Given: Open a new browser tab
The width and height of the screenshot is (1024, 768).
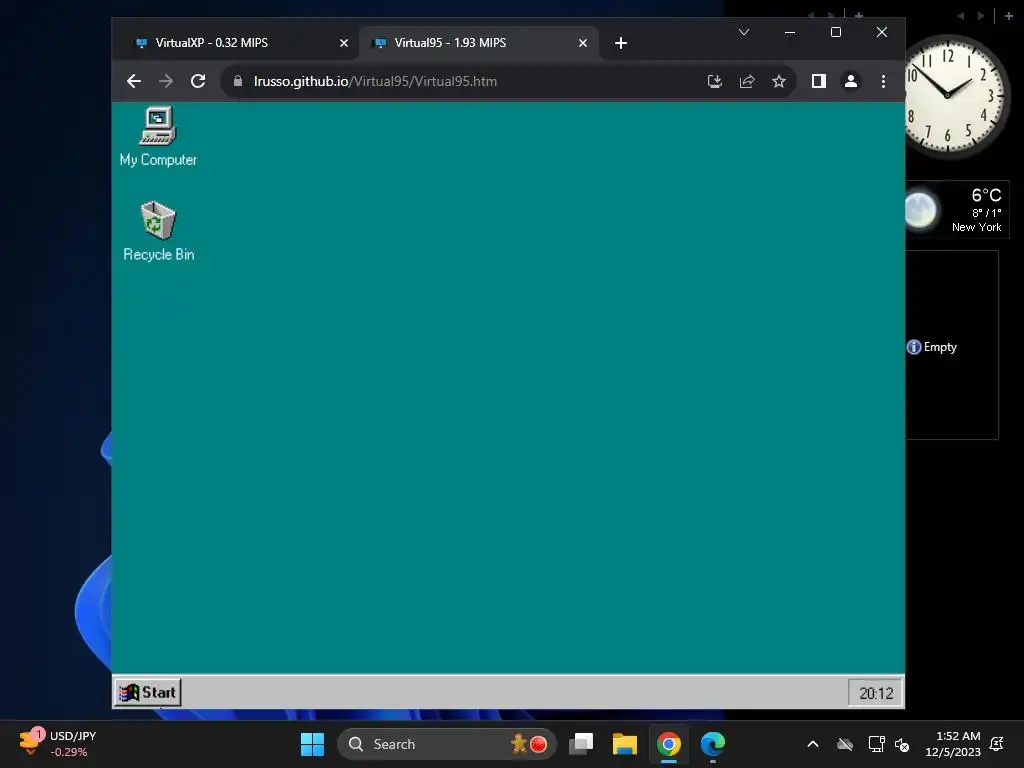Looking at the screenshot, I should [620, 43].
